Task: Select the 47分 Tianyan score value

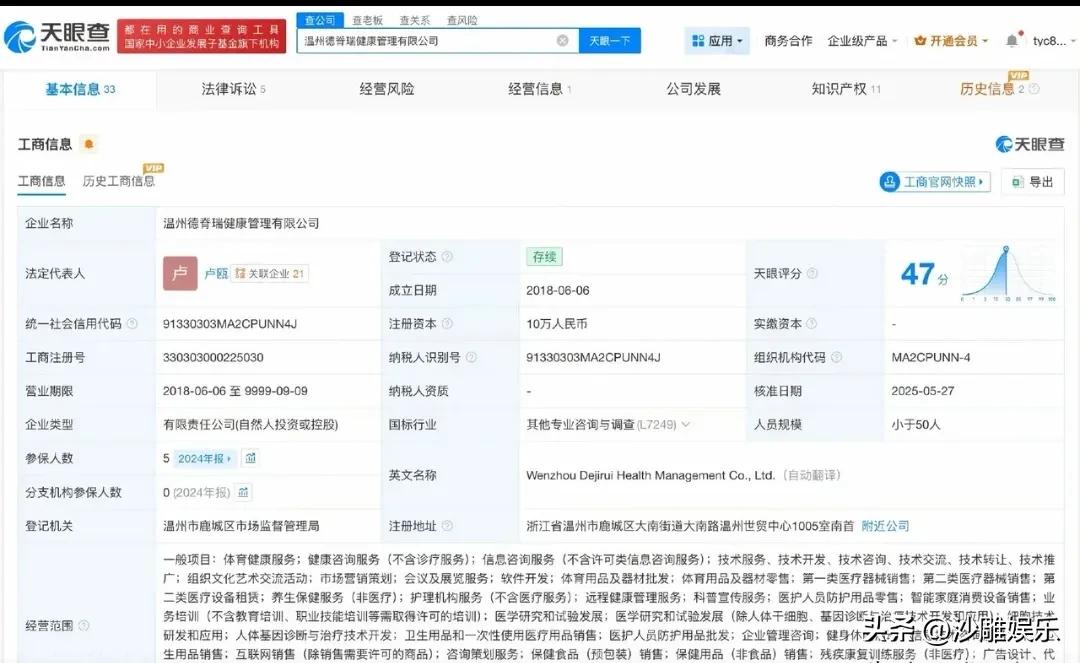Action: pos(924,274)
